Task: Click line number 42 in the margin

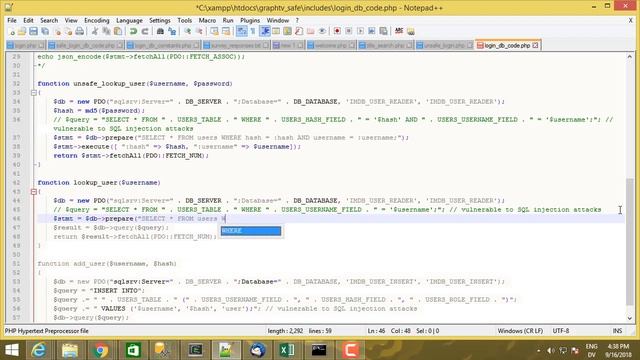Action: 16,182
